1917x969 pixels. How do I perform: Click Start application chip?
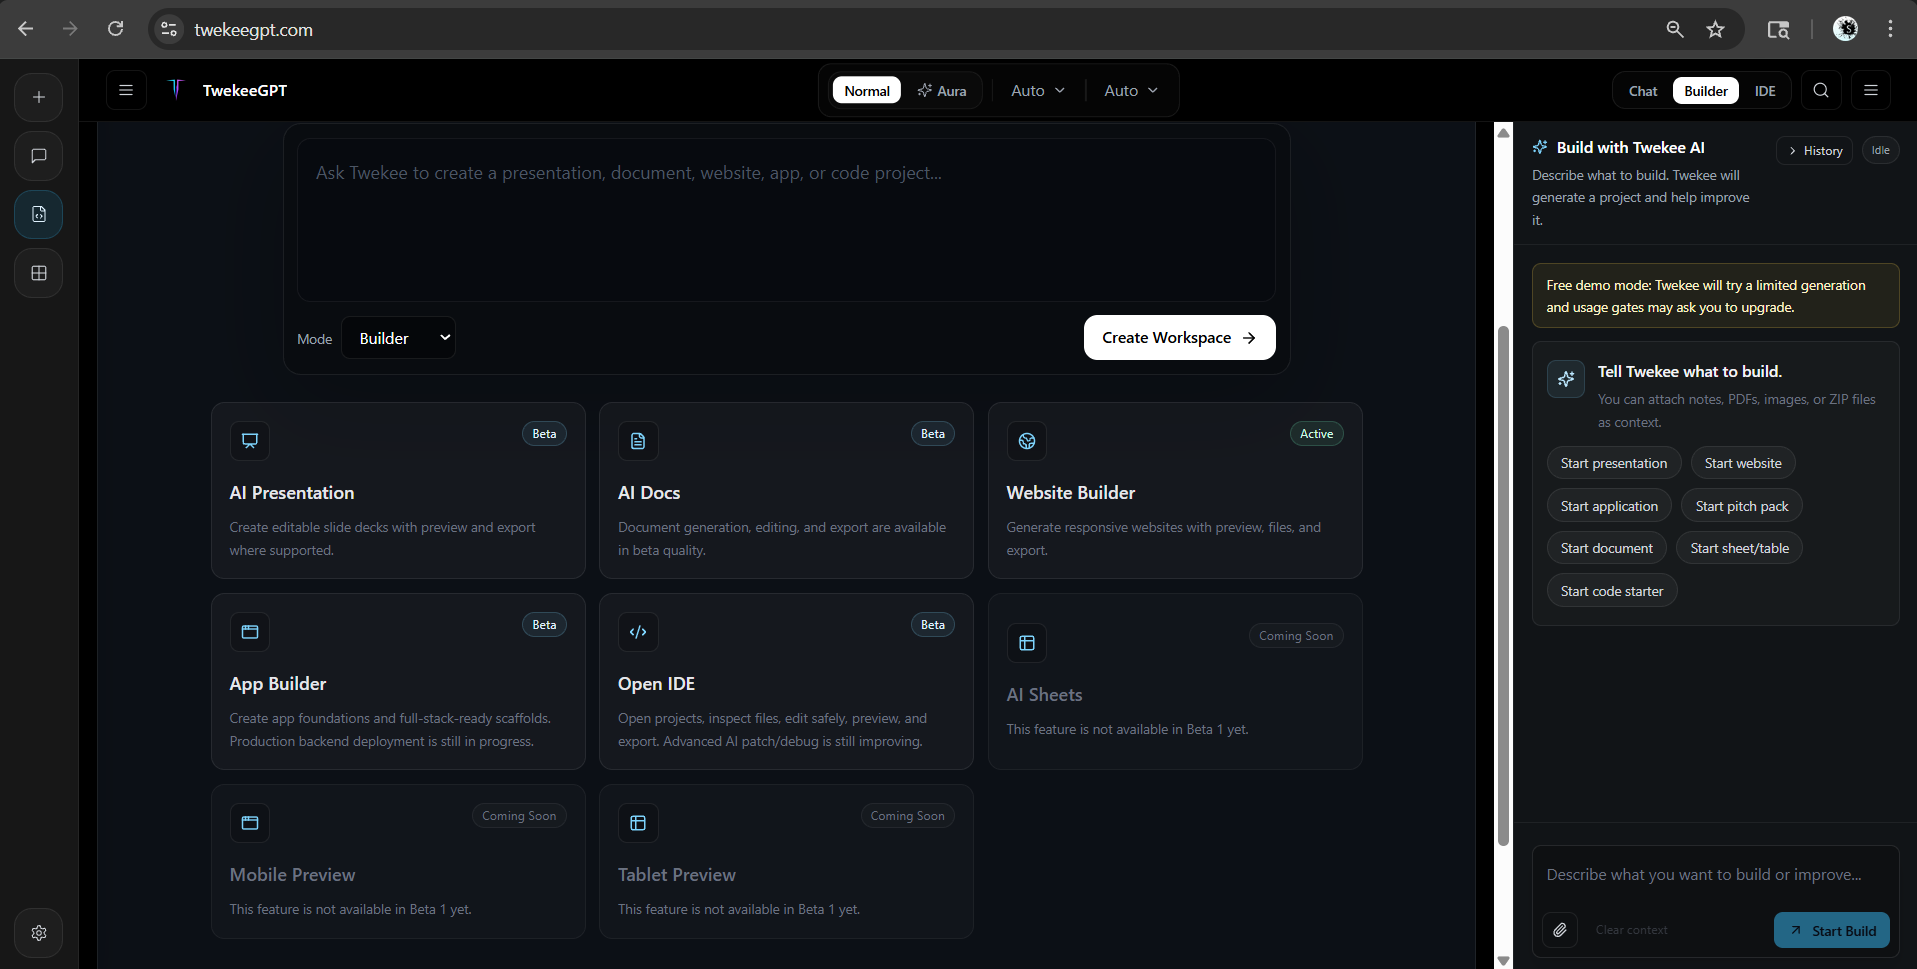(1609, 506)
